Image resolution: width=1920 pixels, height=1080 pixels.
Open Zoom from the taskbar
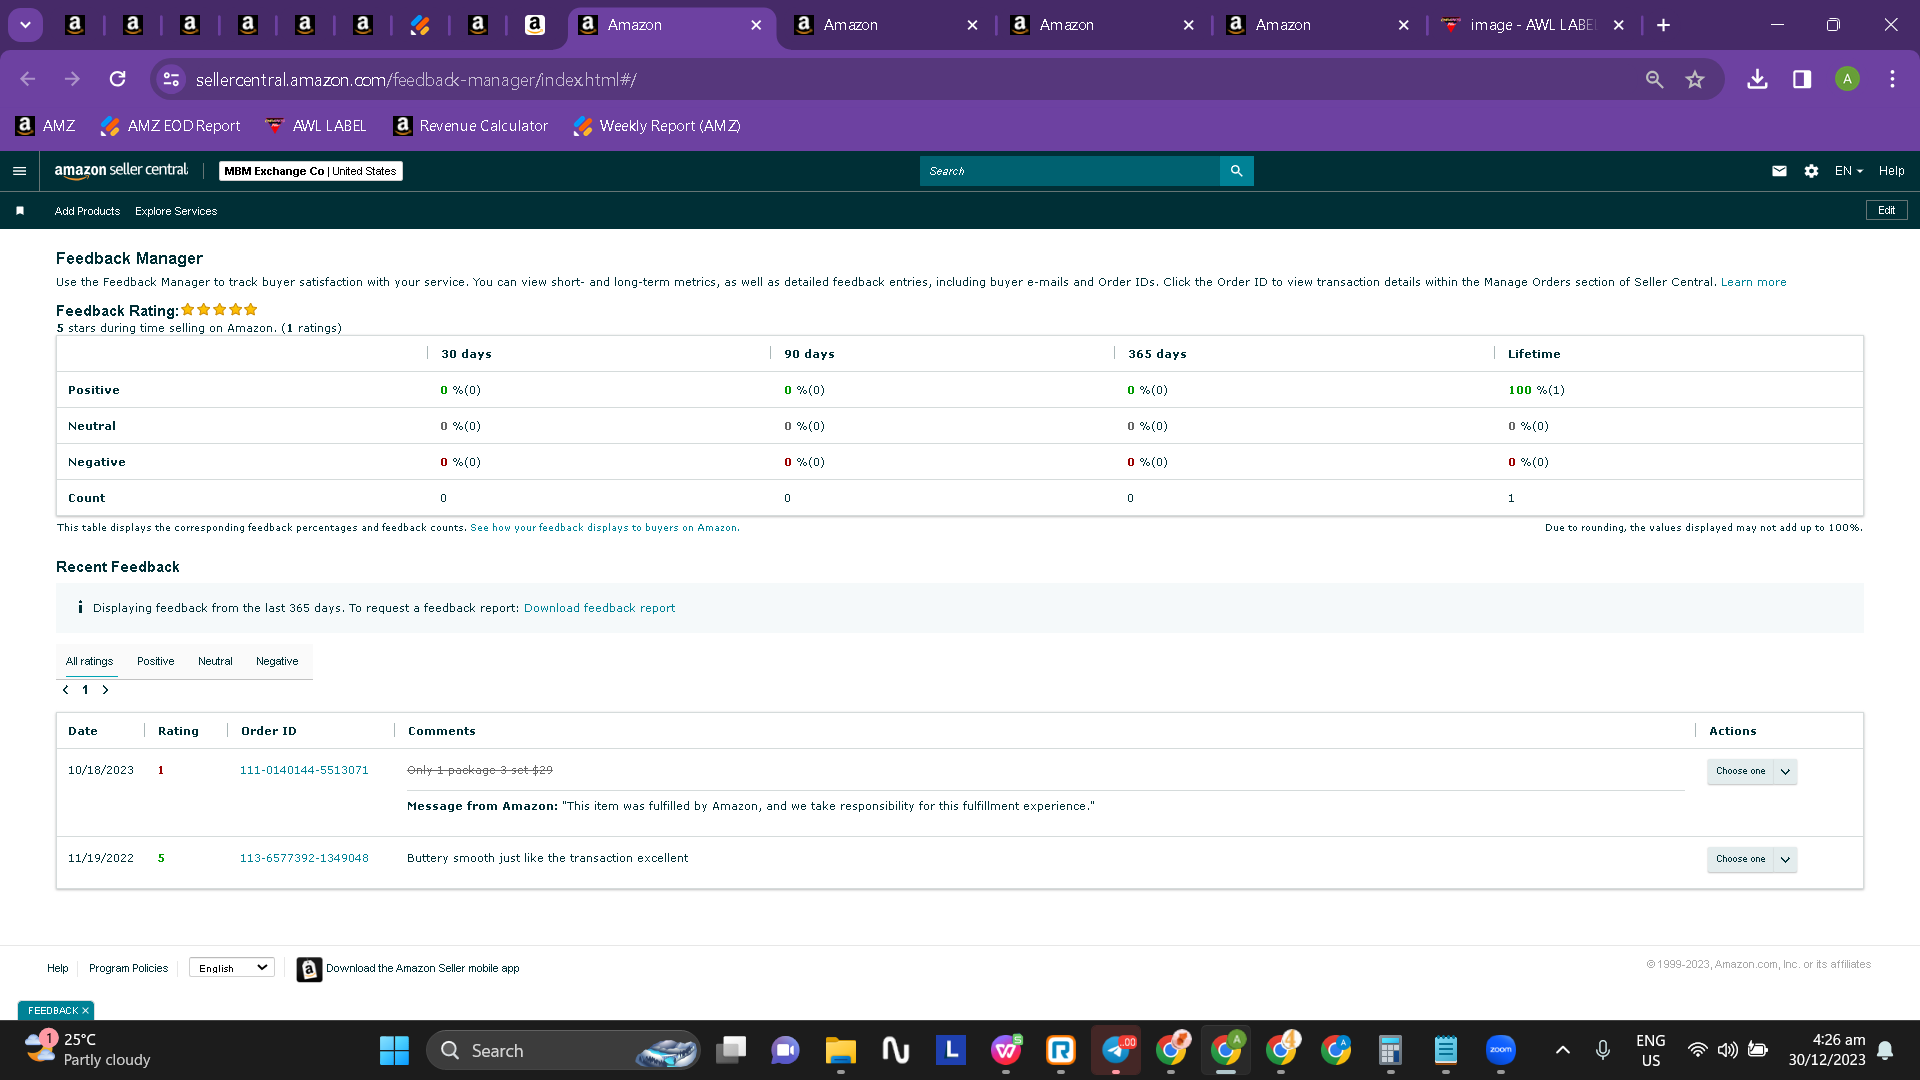[1500, 1050]
